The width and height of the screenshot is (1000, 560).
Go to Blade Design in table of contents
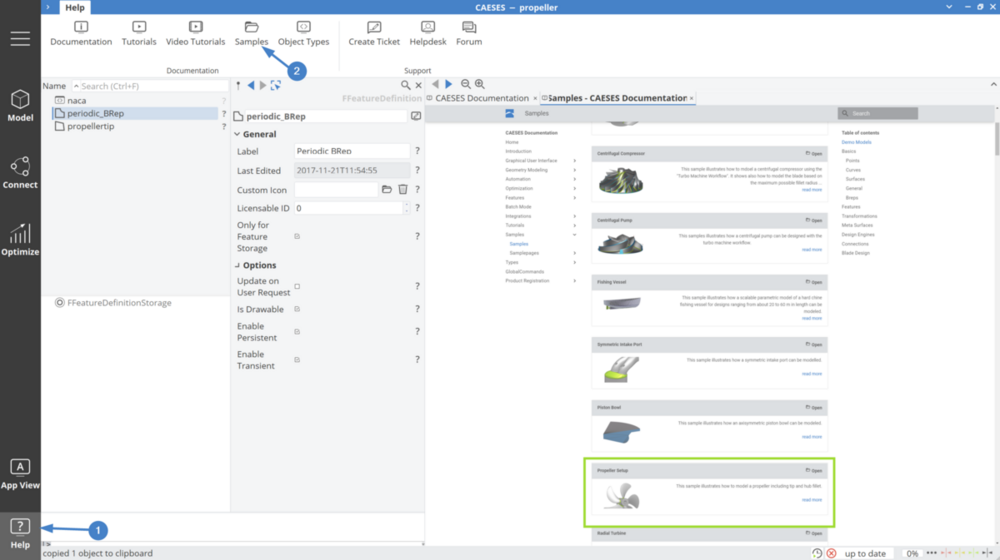855,253
